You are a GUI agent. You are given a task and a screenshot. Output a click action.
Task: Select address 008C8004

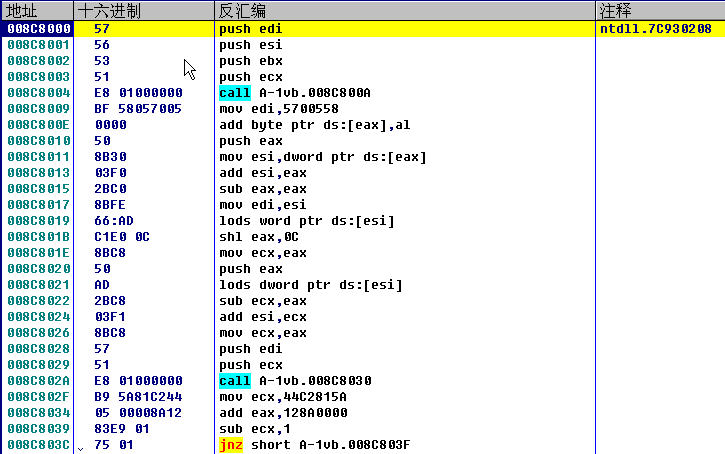[39, 93]
